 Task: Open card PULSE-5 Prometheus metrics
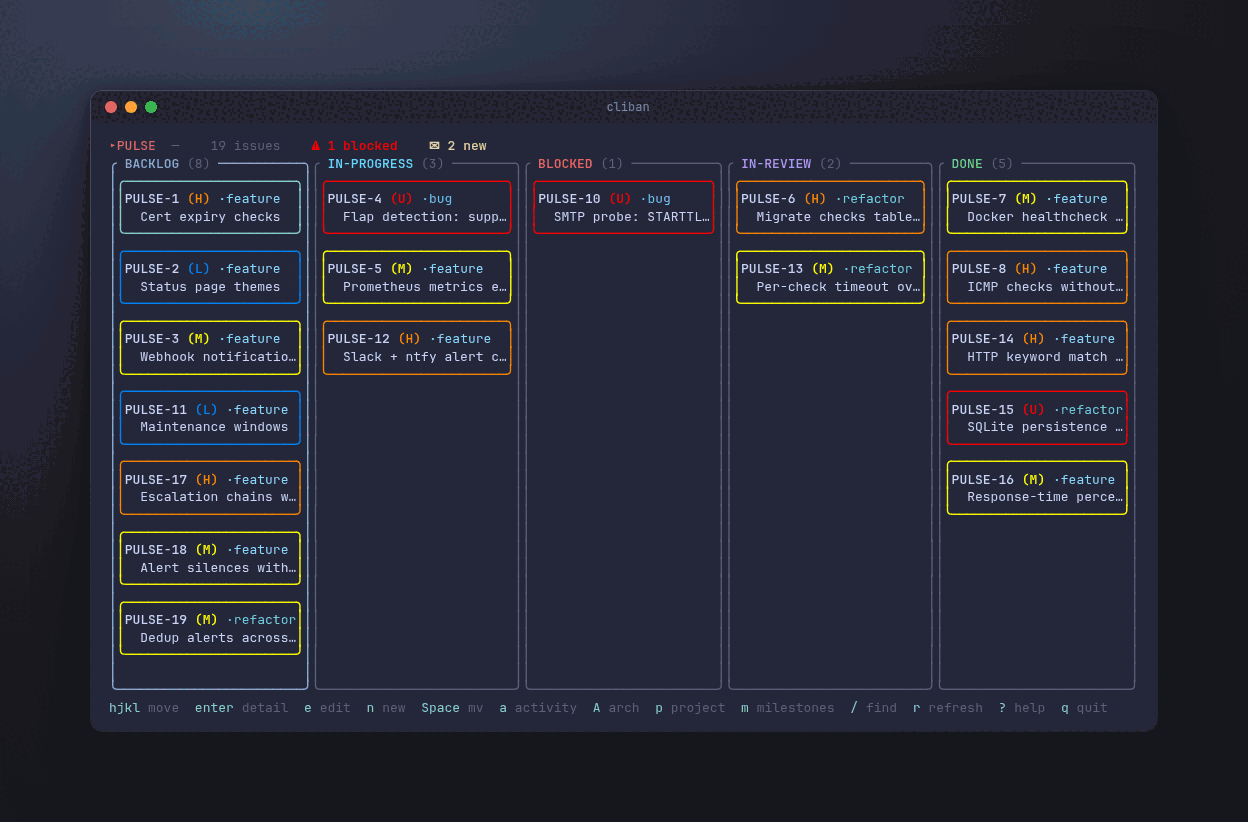click(417, 277)
